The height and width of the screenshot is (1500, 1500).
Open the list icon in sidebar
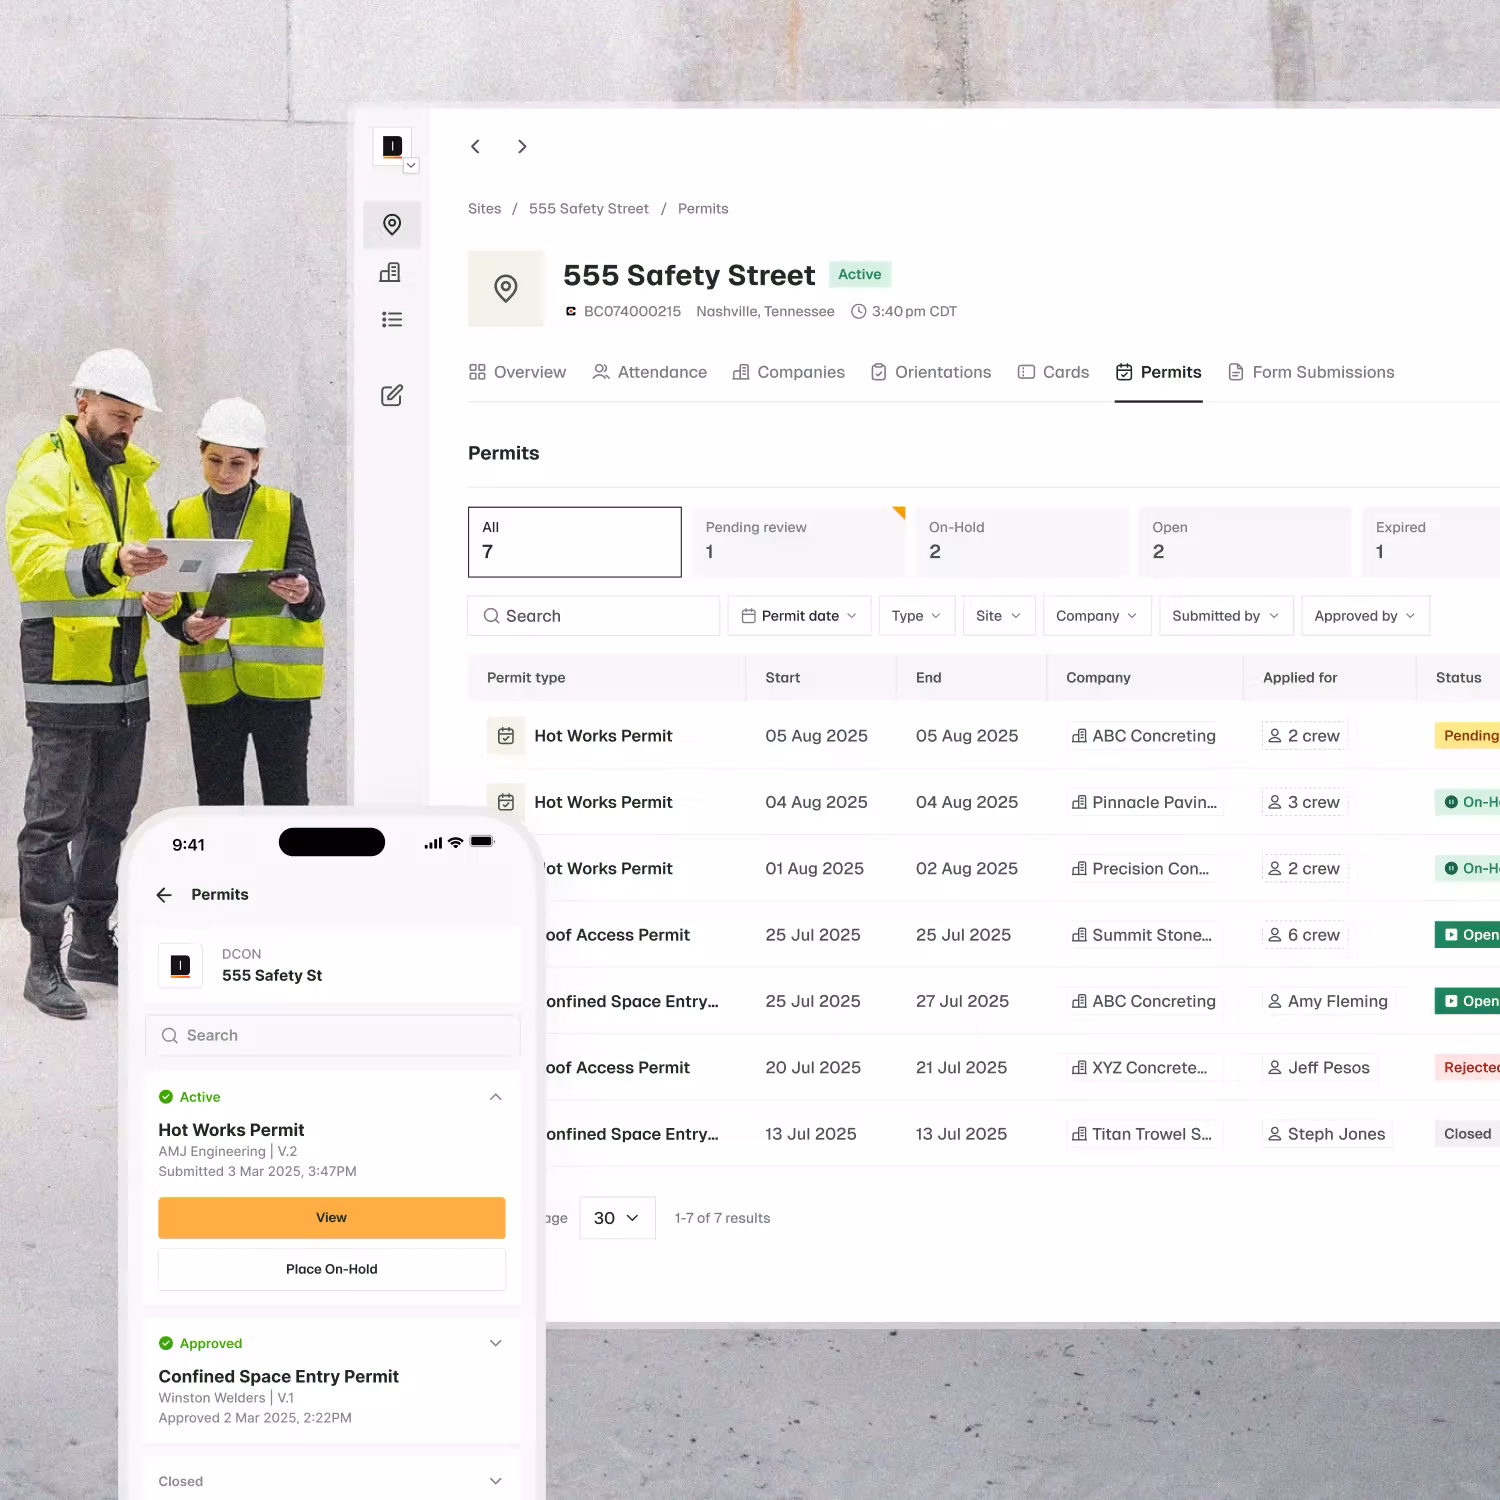(391, 320)
